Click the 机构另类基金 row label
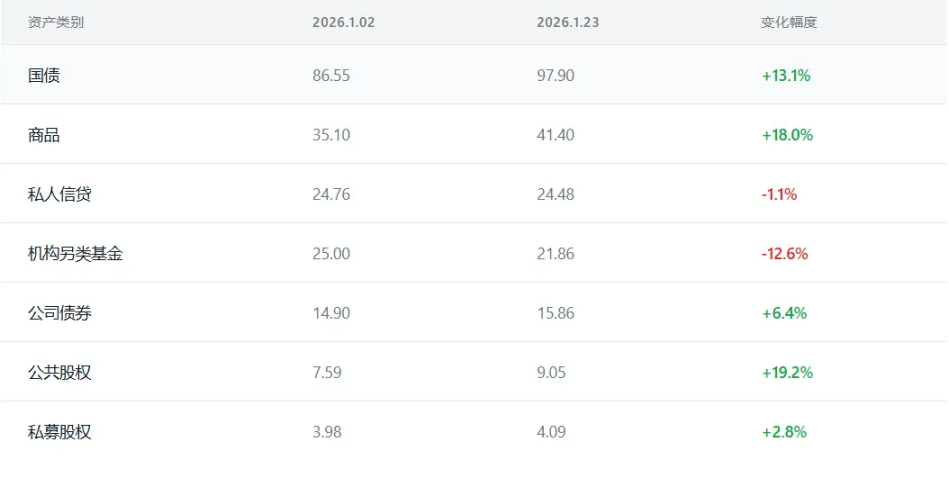The height and width of the screenshot is (478, 949). (76, 254)
